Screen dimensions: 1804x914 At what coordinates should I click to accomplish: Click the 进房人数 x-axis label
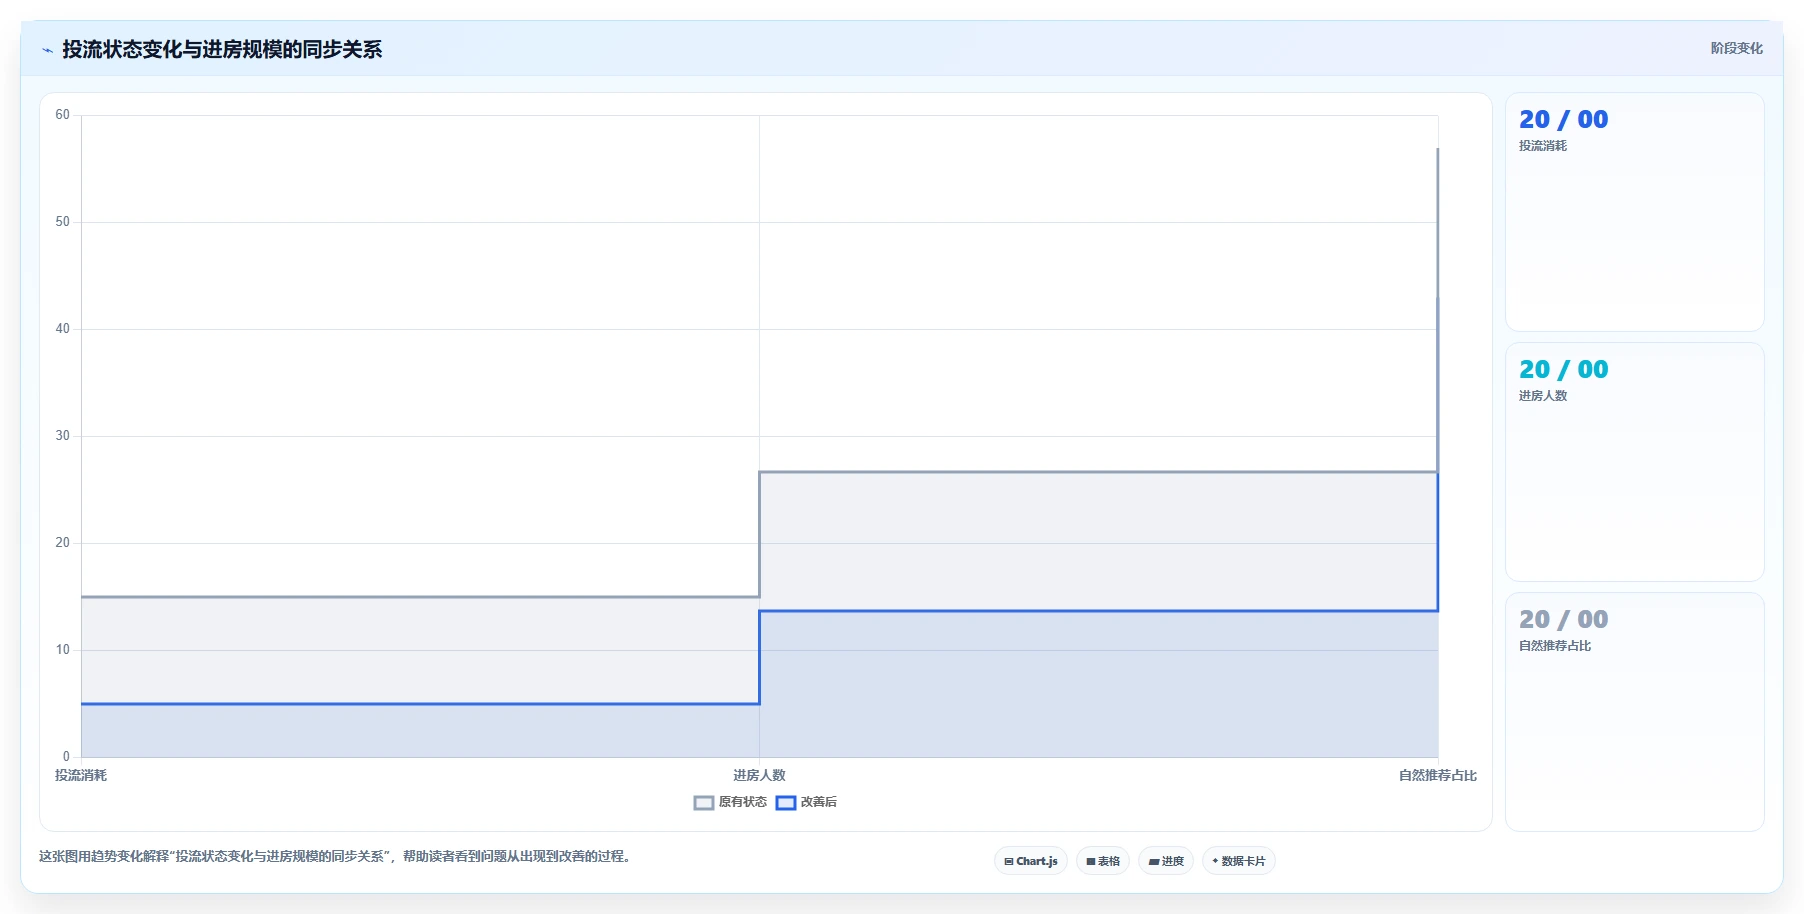click(759, 775)
